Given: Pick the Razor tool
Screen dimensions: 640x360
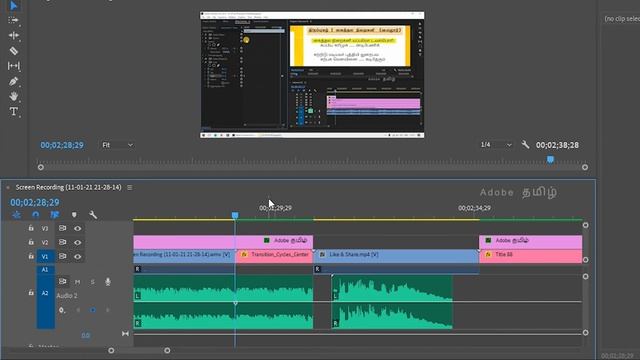Looking at the screenshot, I should click(x=13, y=51).
